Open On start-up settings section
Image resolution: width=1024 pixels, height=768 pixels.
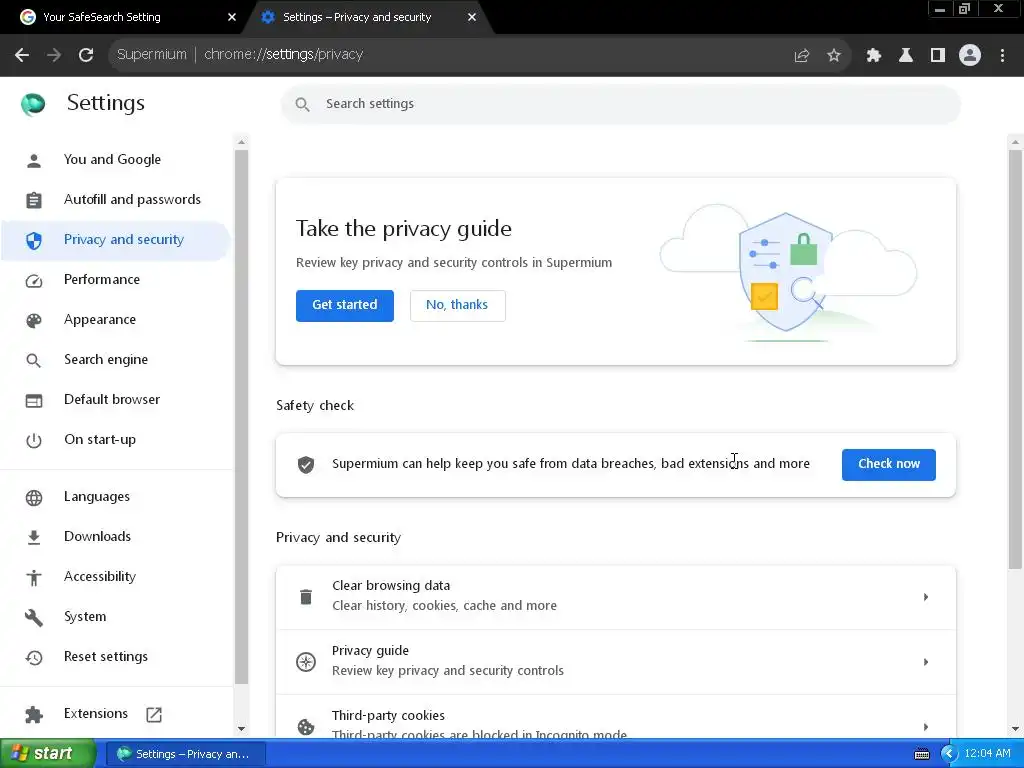[x=116, y=440]
